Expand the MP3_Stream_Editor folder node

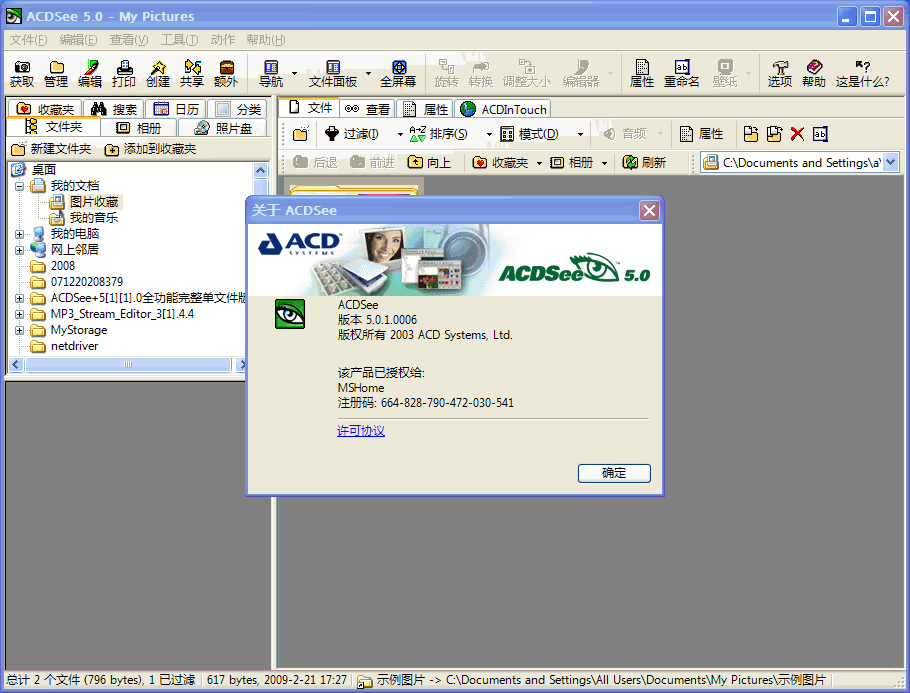pyautogui.click(x=19, y=315)
